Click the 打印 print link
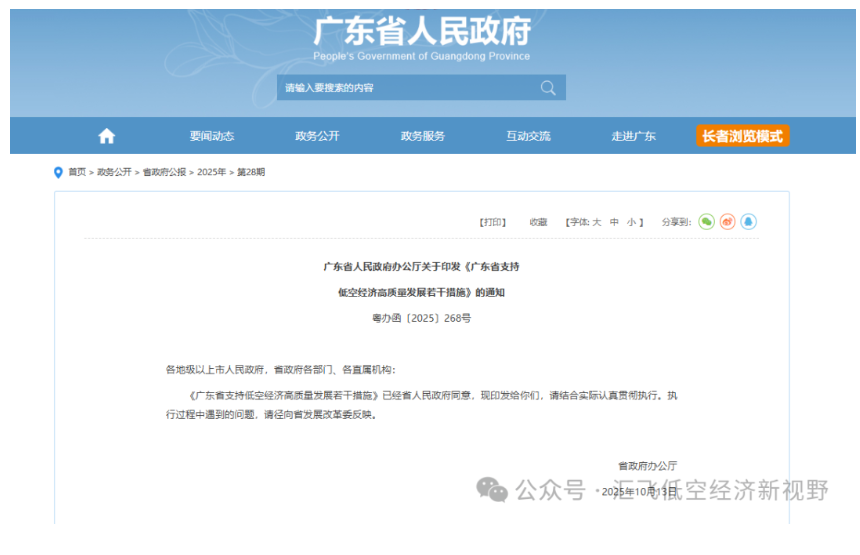Screen dimensions: 860x555 click(493, 222)
